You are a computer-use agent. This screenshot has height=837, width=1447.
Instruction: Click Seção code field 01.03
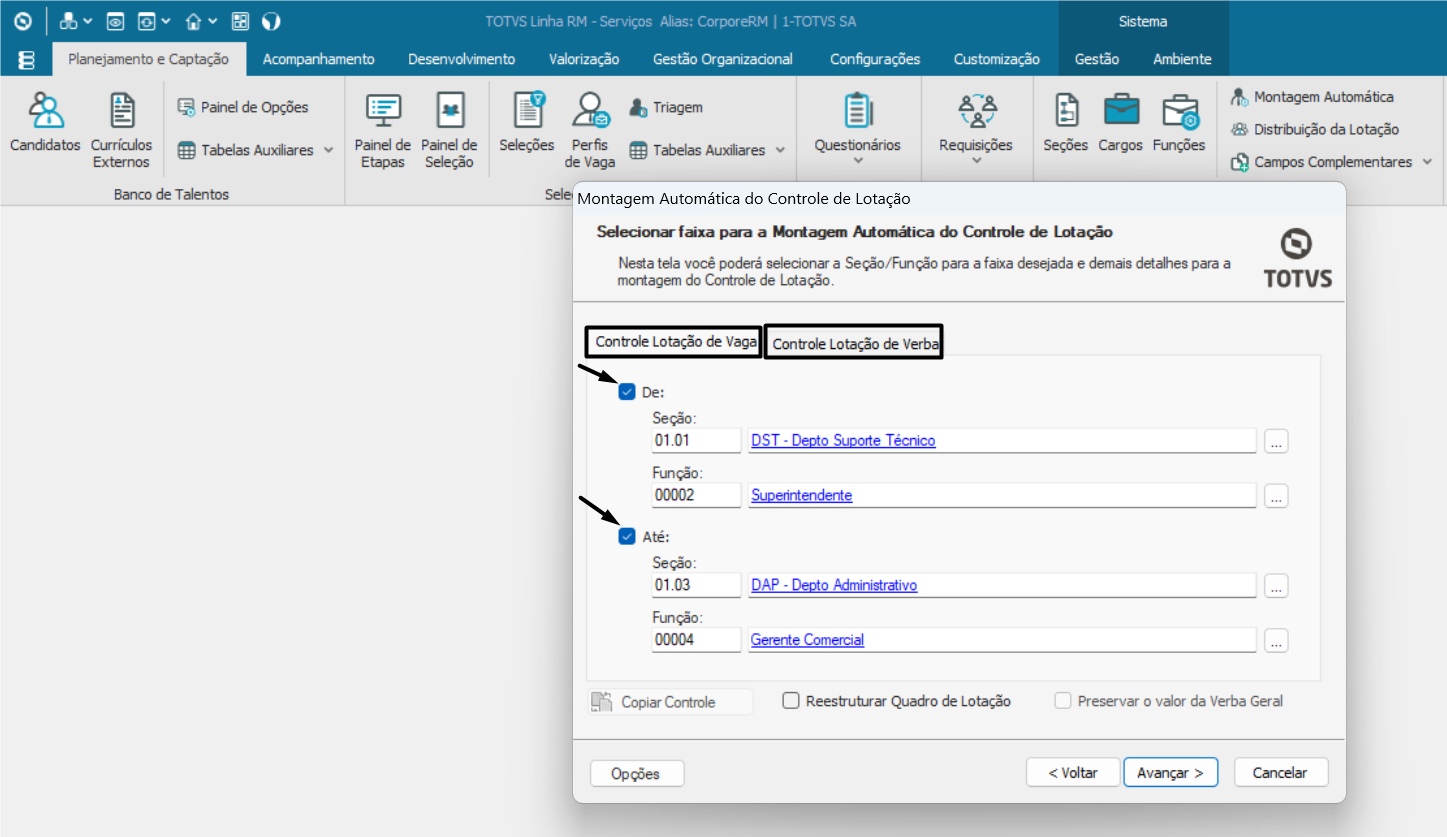tap(696, 585)
